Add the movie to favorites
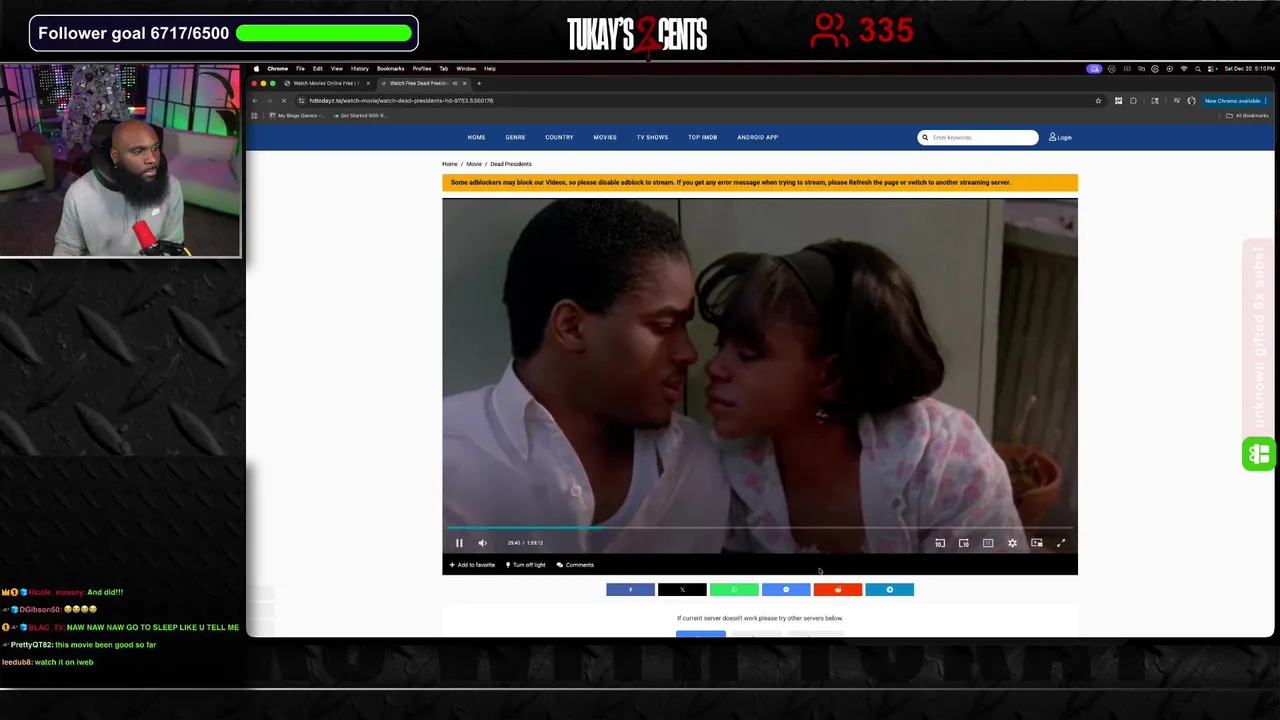Screen dimensions: 1280x720 coord(472,565)
